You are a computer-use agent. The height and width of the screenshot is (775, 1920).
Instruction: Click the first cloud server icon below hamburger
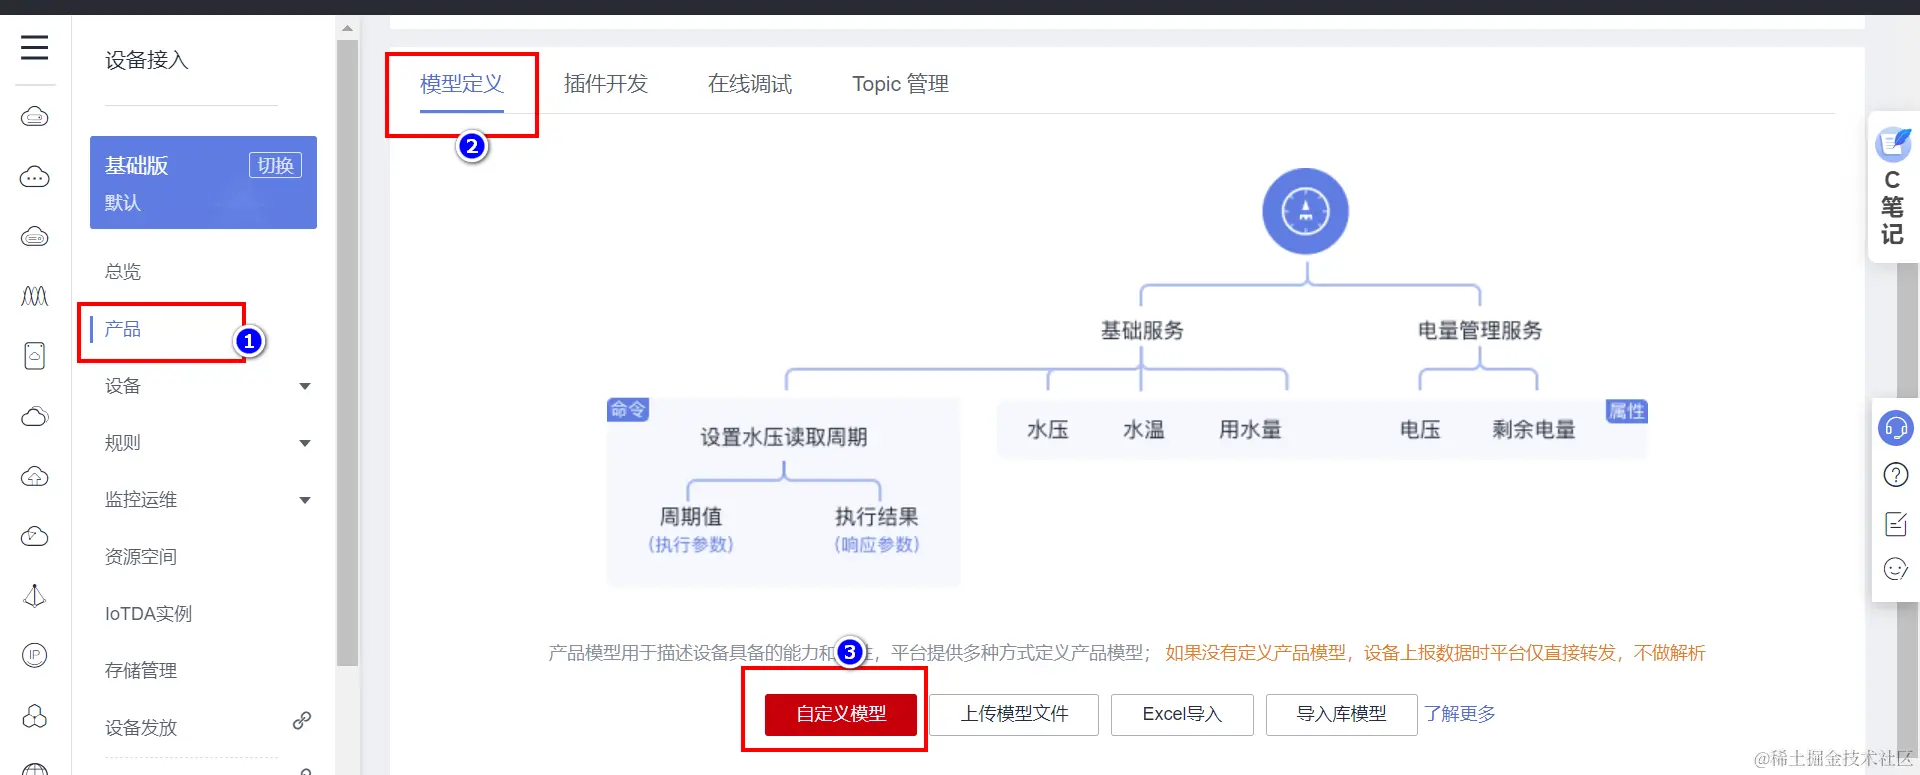pos(34,117)
